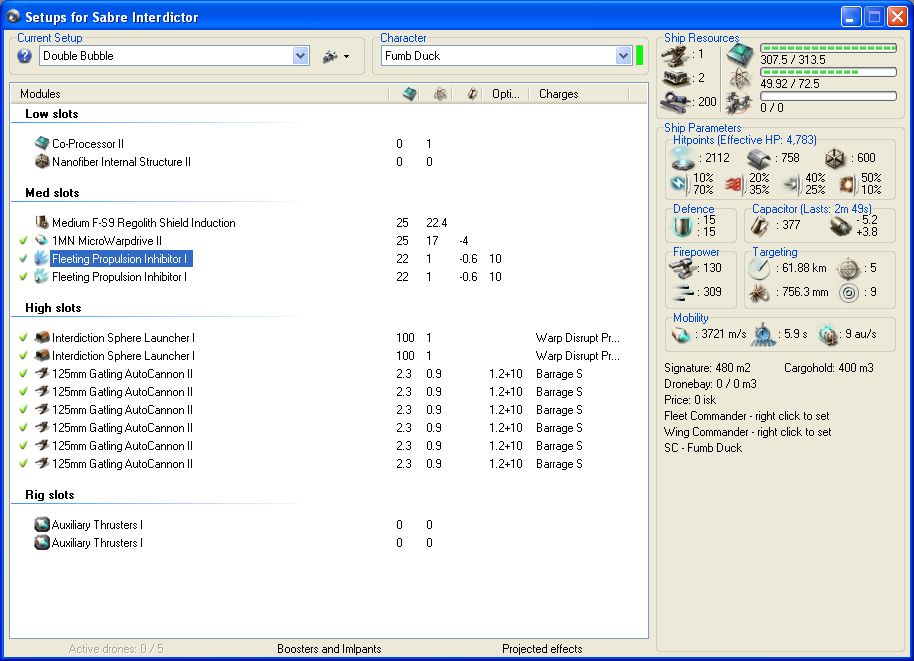Click the capacitor capacity icon showing 377

point(759,226)
